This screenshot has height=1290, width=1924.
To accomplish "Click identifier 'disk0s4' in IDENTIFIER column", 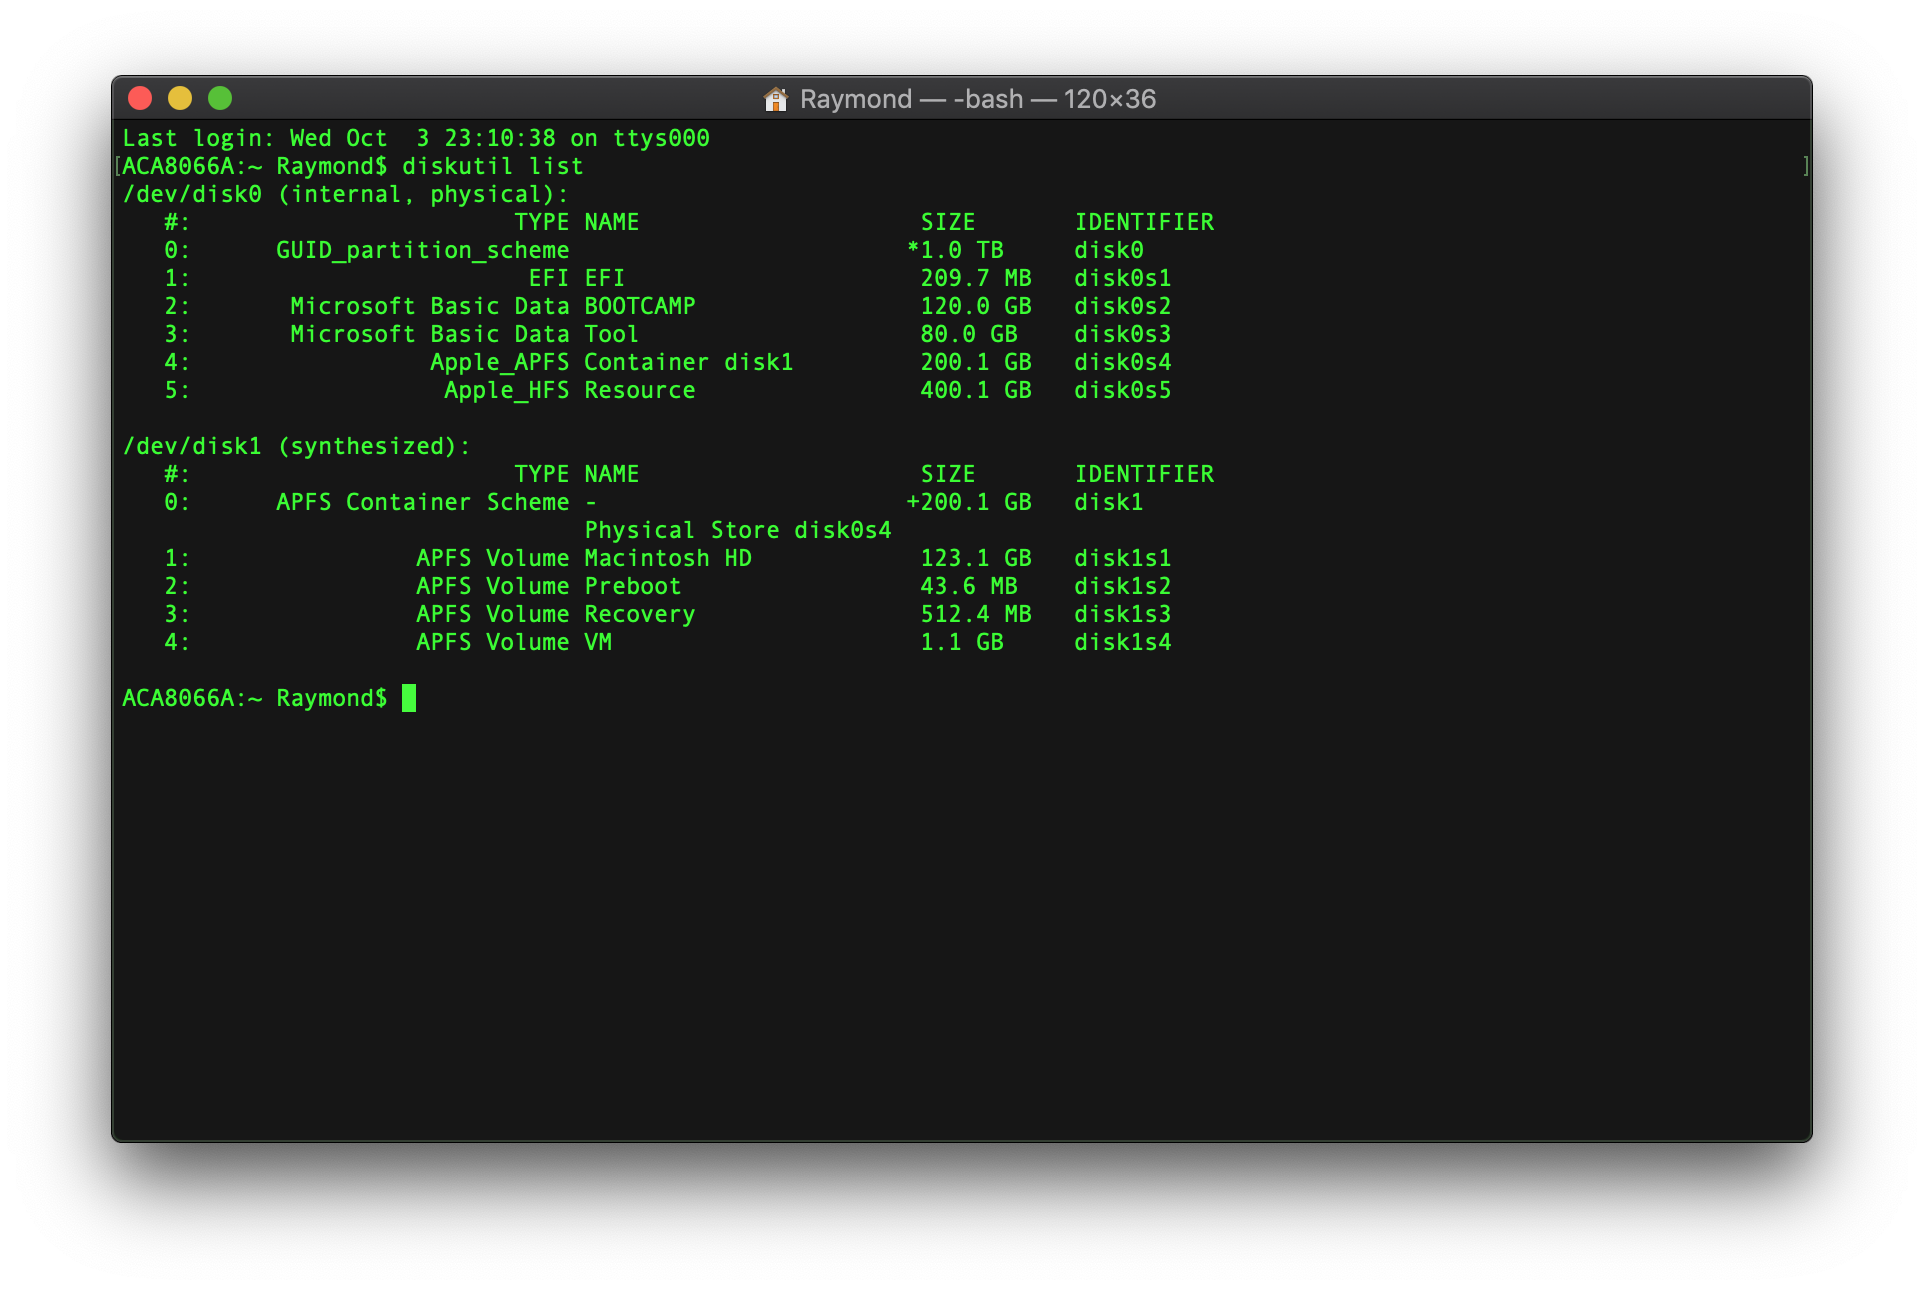I will point(1123,362).
